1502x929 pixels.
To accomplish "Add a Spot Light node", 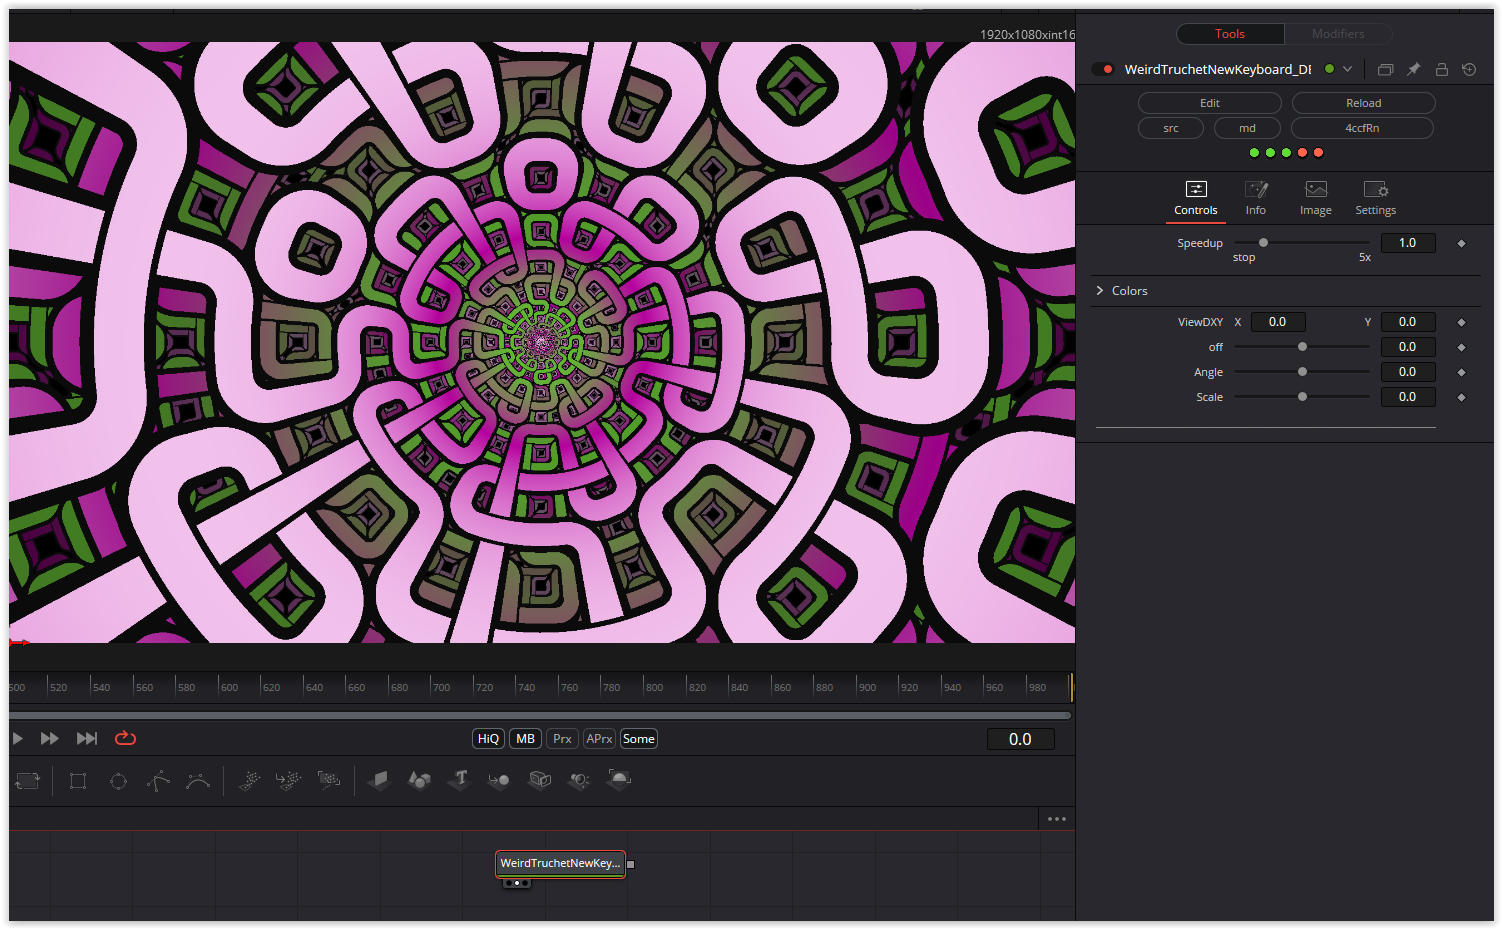I will [x=579, y=781].
